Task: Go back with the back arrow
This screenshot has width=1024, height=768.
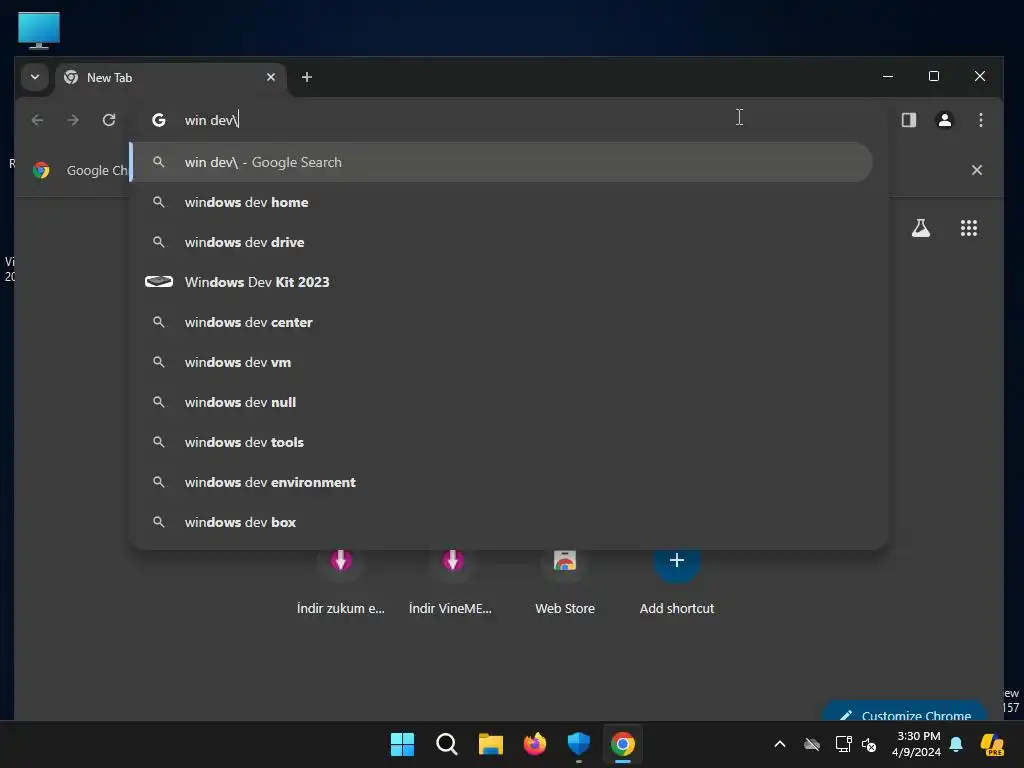Action: [37, 120]
